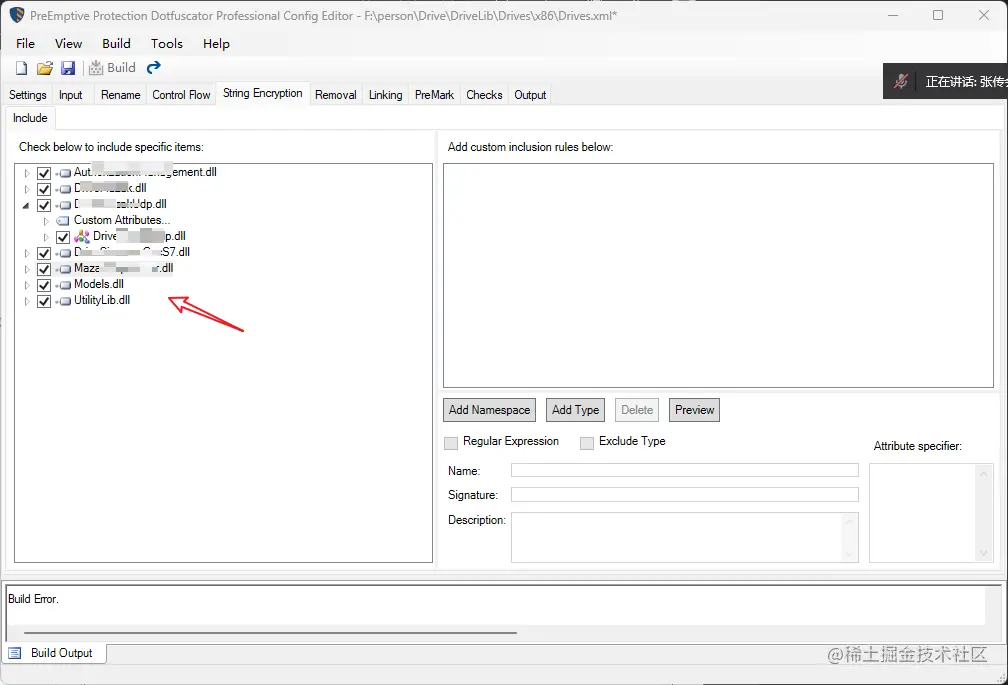Switch to the Removal tab
The height and width of the screenshot is (685, 1008).
tap(336, 94)
